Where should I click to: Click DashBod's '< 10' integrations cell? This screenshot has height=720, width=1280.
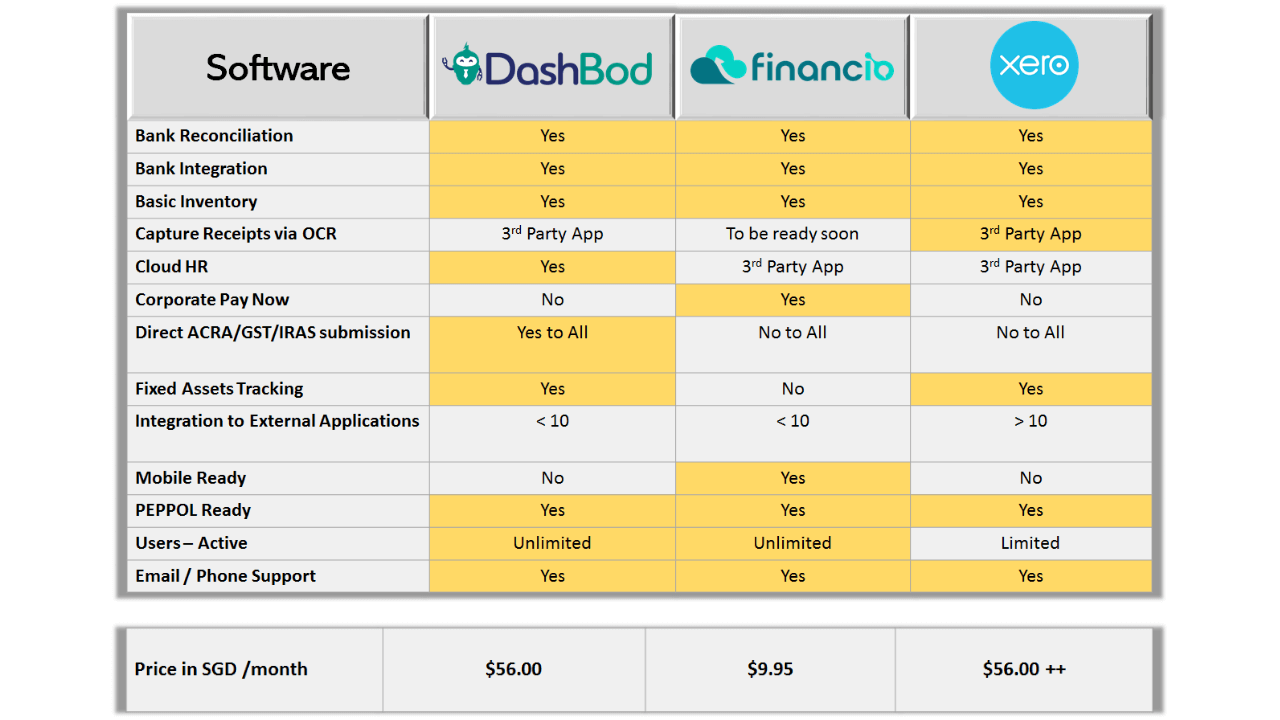click(x=553, y=434)
